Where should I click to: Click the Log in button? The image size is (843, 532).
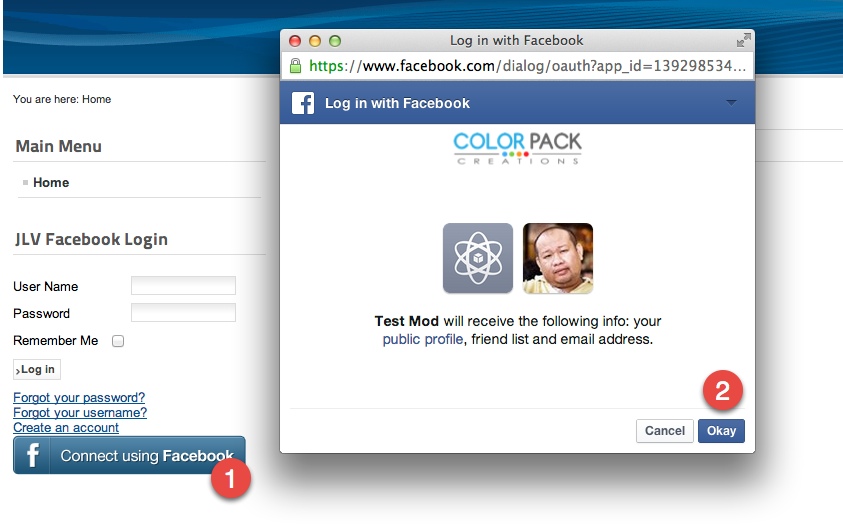pyautogui.click(x=37, y=370)
